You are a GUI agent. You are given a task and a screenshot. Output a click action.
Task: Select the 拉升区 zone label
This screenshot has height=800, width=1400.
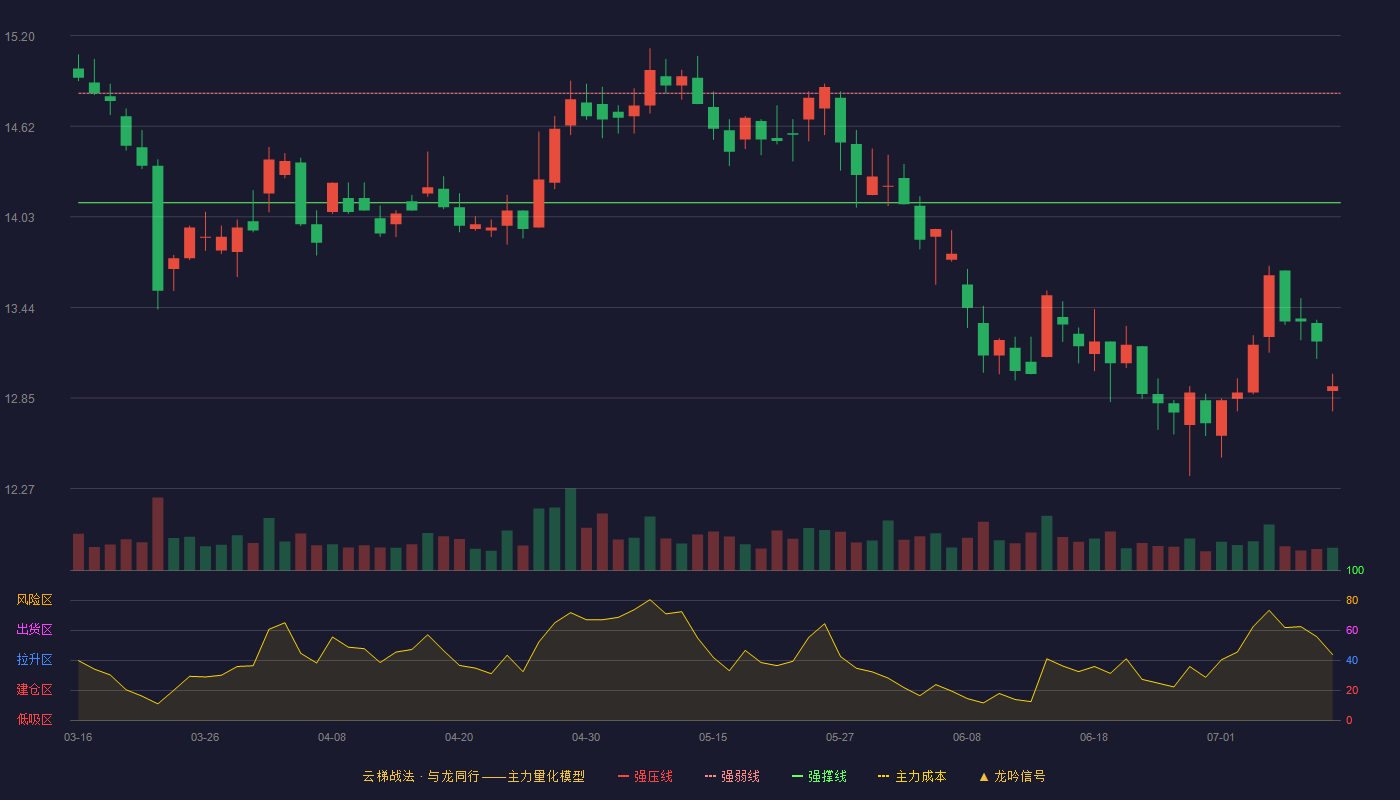pos(34,660)
